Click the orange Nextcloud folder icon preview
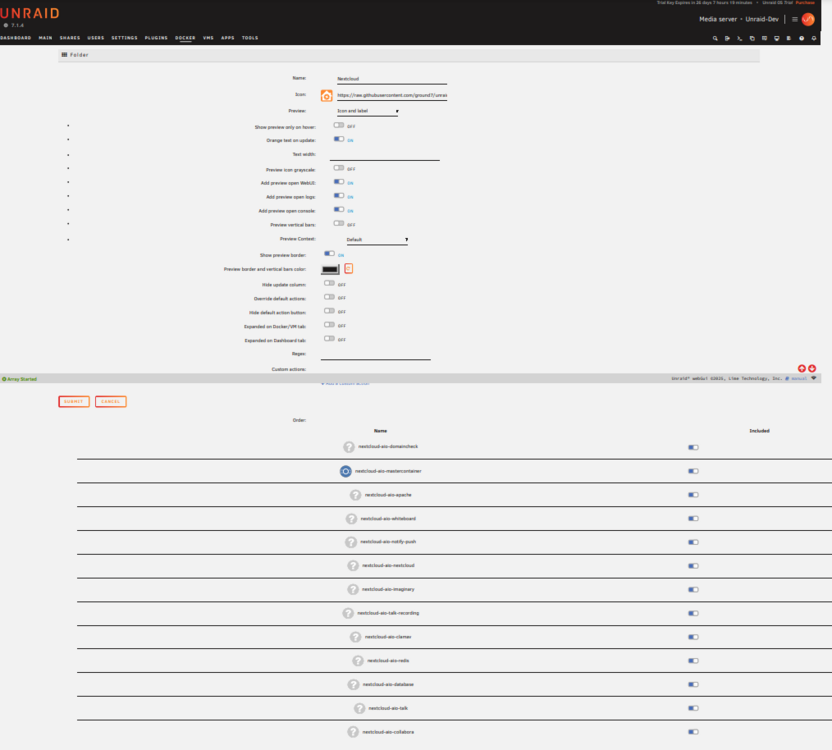Viewport: 832px width, 750px height. (x=326, y=96)
